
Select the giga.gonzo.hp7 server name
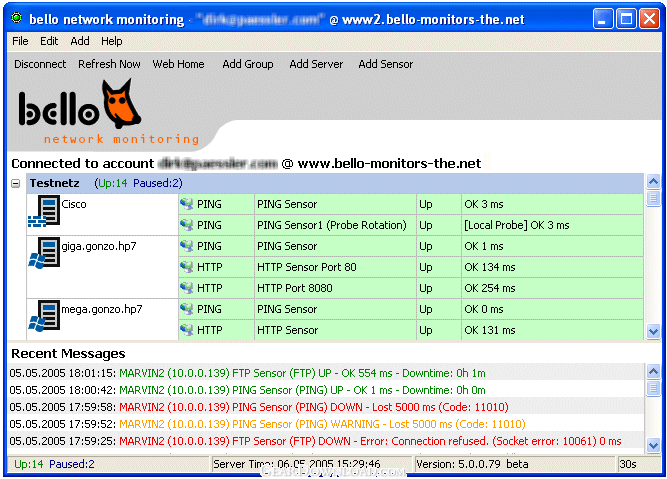coord(99,246)
